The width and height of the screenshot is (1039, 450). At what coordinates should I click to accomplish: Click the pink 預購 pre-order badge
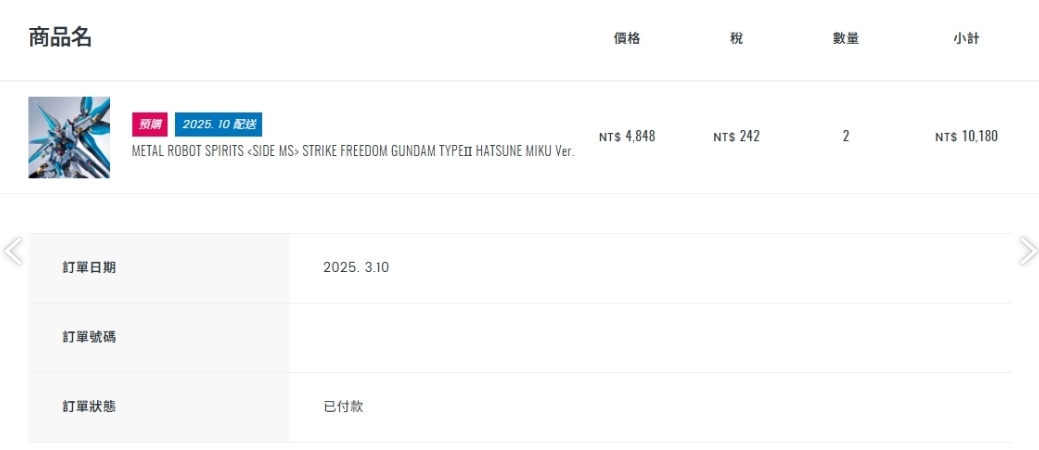coord(150,124)
